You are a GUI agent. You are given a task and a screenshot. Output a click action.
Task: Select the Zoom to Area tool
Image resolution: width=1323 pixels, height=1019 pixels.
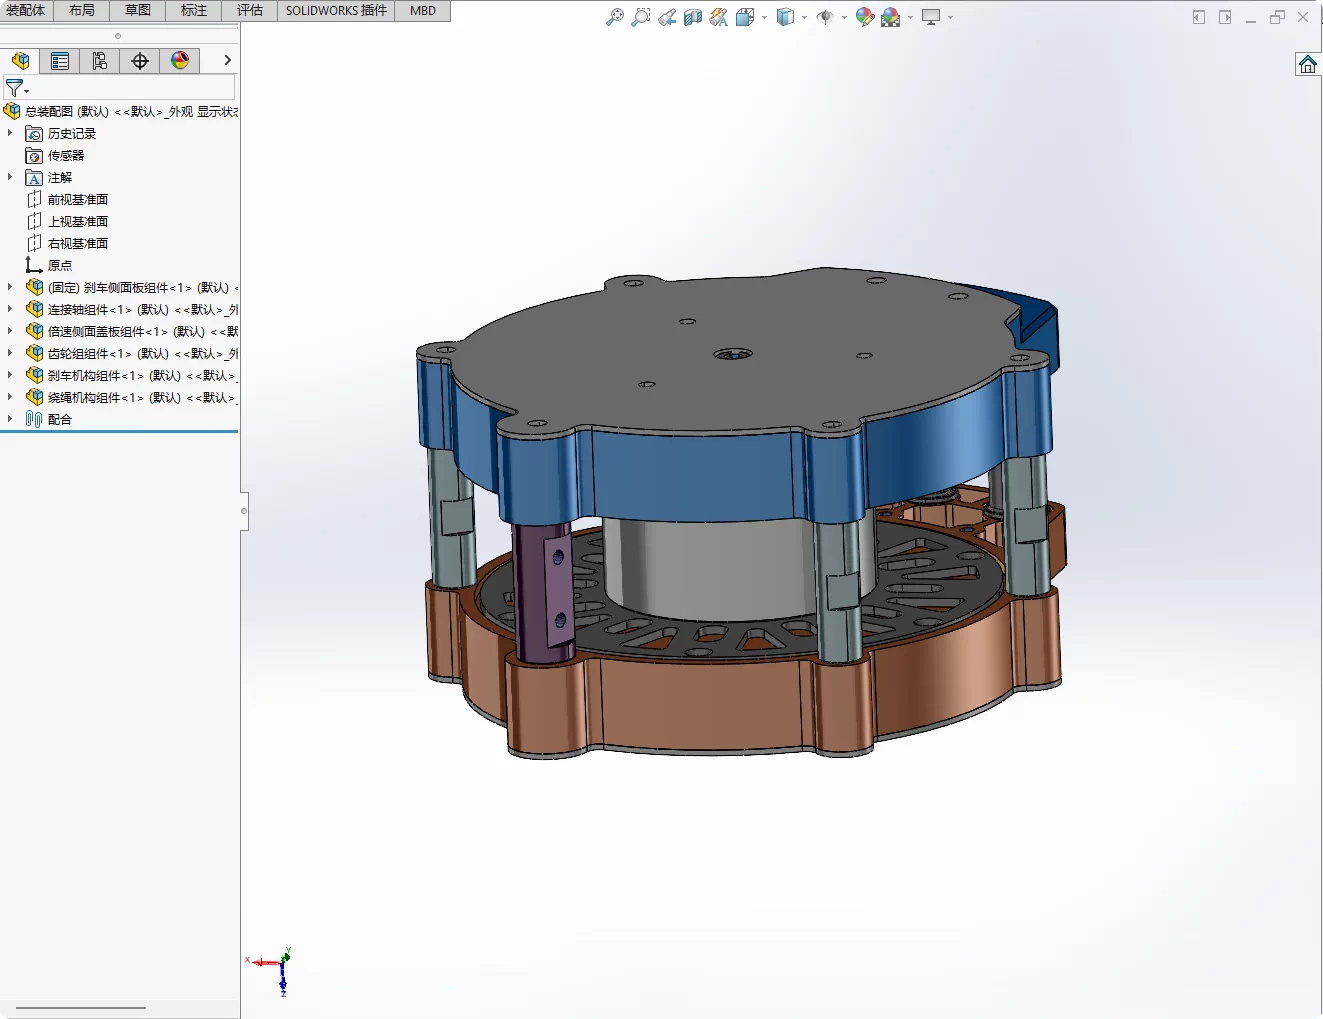point(641,17)
